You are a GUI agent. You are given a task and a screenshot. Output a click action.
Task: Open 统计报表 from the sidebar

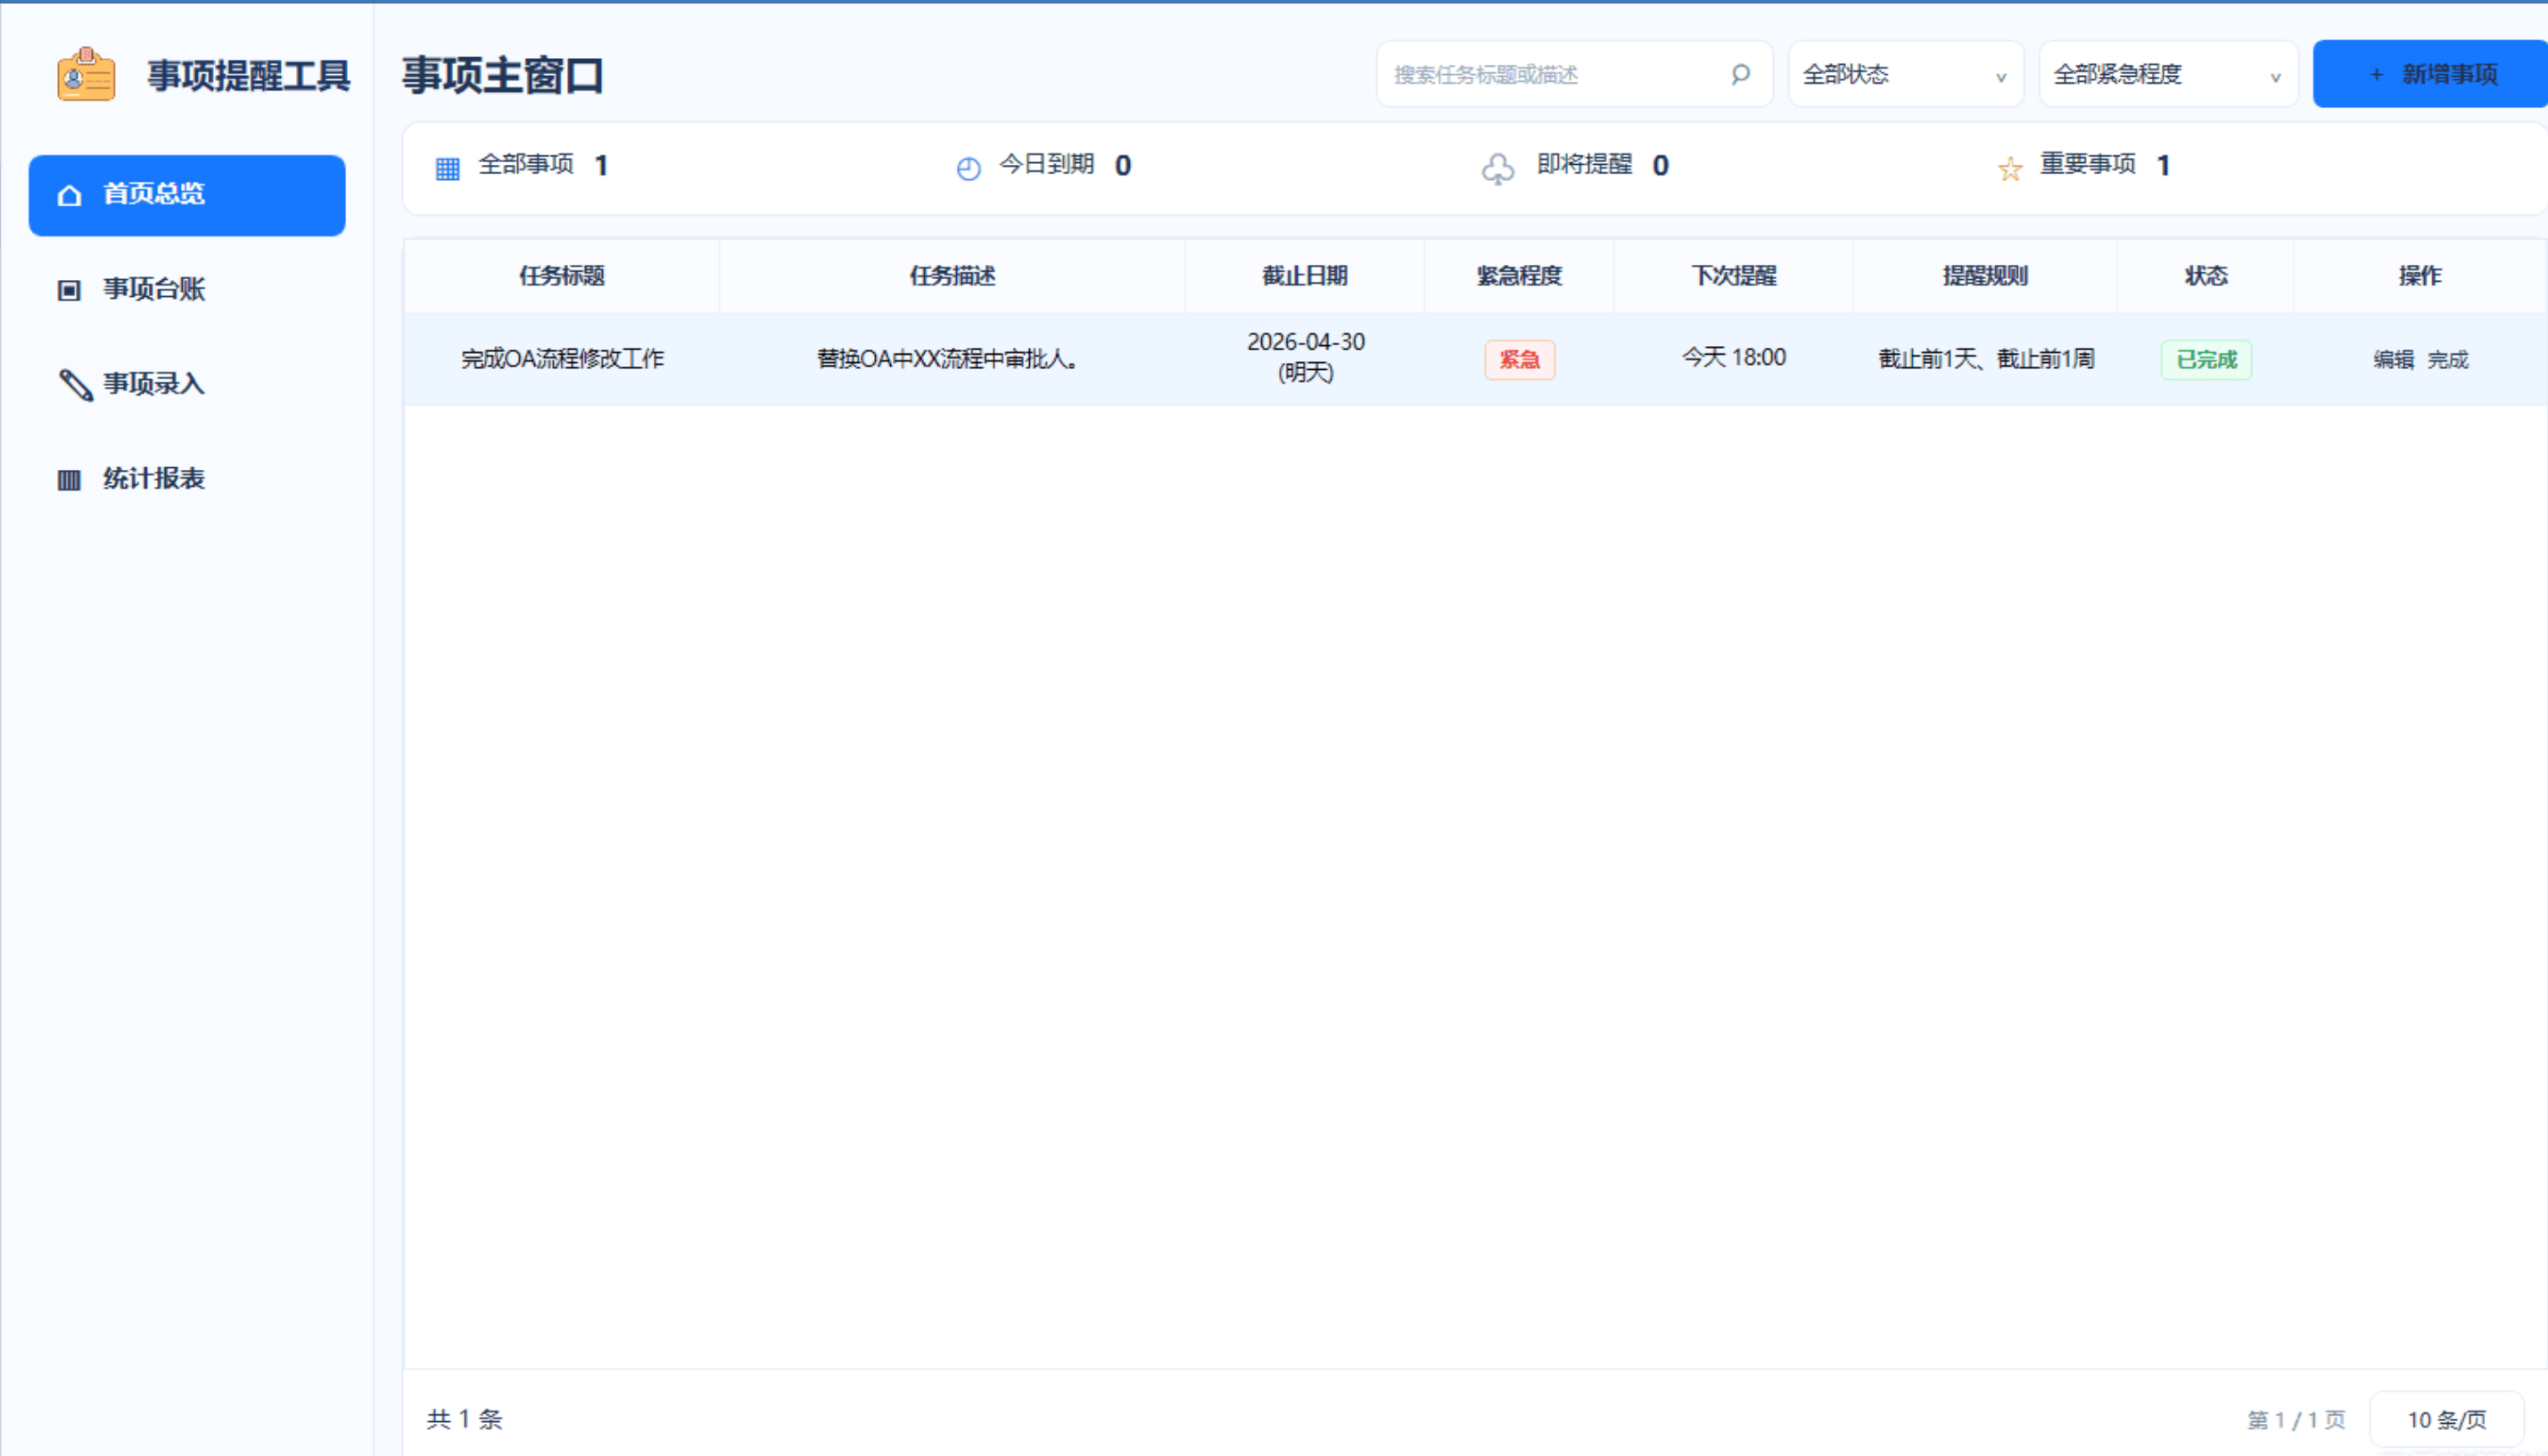[187, 480]
